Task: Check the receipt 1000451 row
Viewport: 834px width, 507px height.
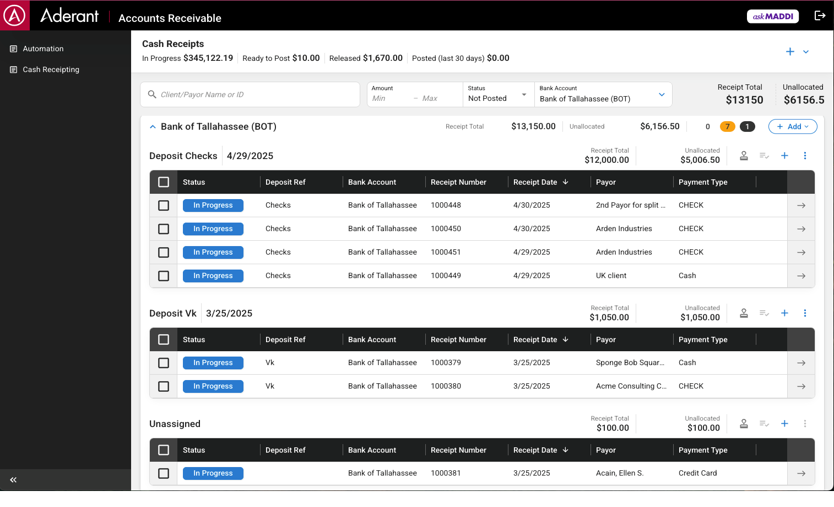Action: (x=163, y=252)
